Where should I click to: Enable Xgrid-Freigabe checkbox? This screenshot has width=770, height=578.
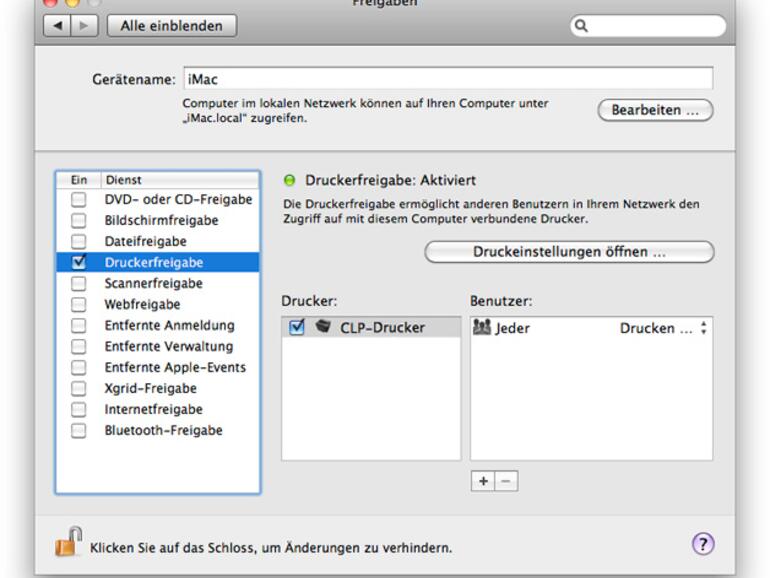pyautogui.click(x=79, y=388)
